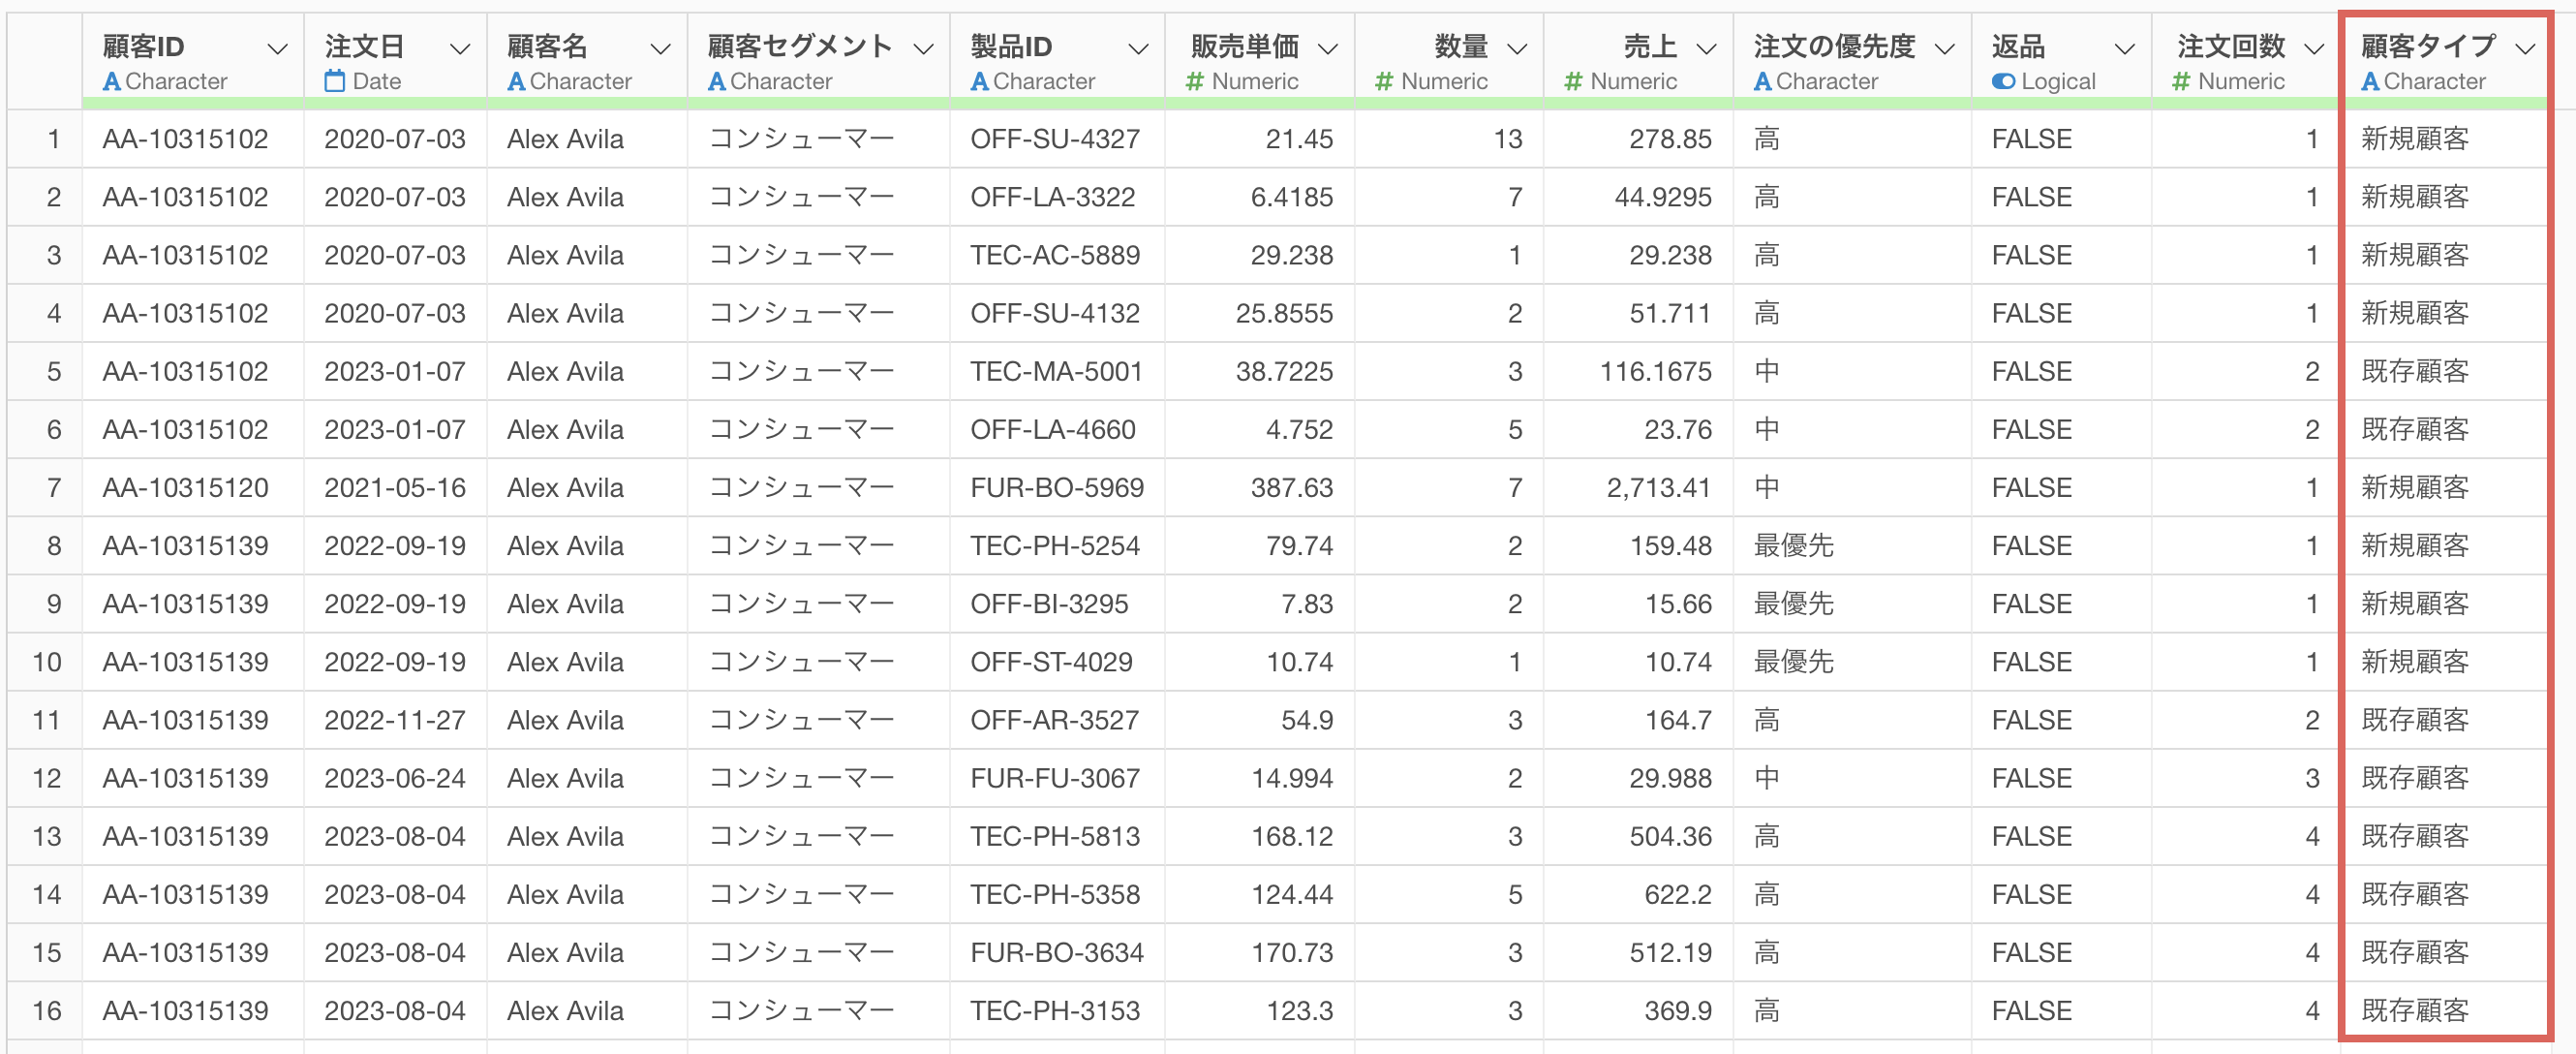Screen dimensions: 2576x1054
Task: Click the Character type icon under 製品ID
Action: point(980,82)
